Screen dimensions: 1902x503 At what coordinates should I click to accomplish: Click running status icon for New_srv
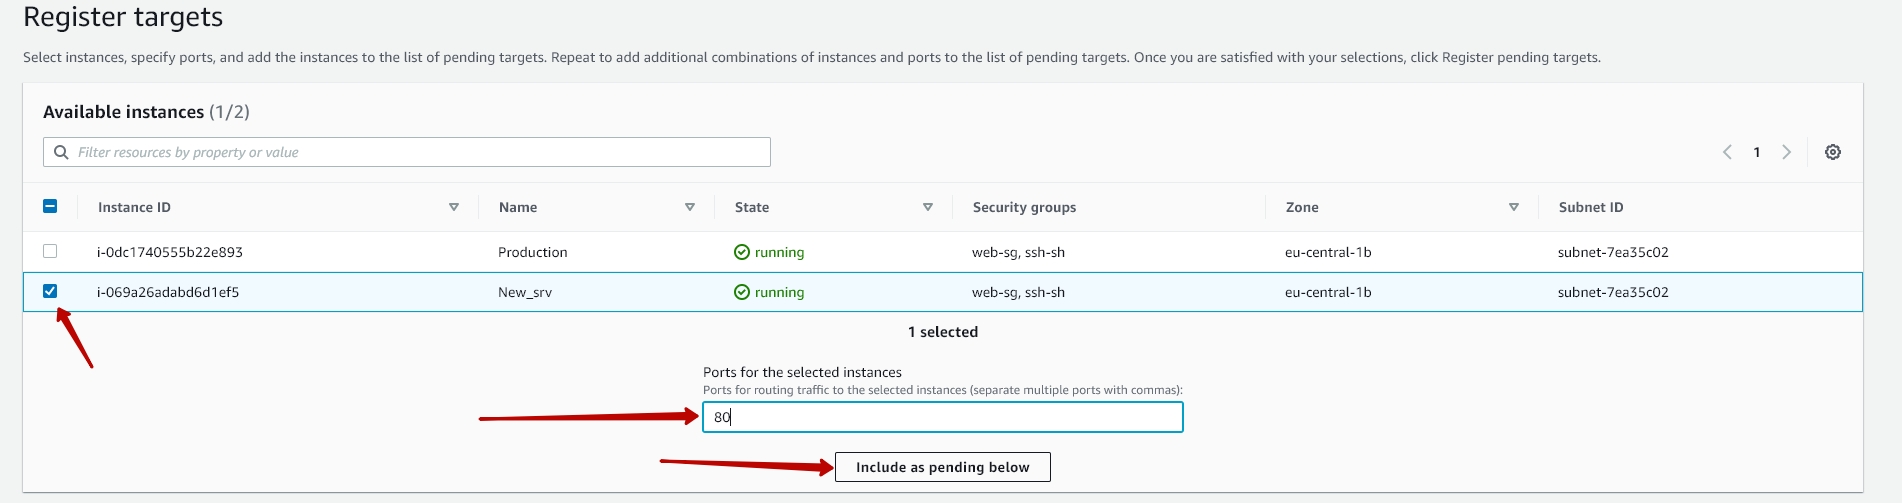tap(742, 292)
